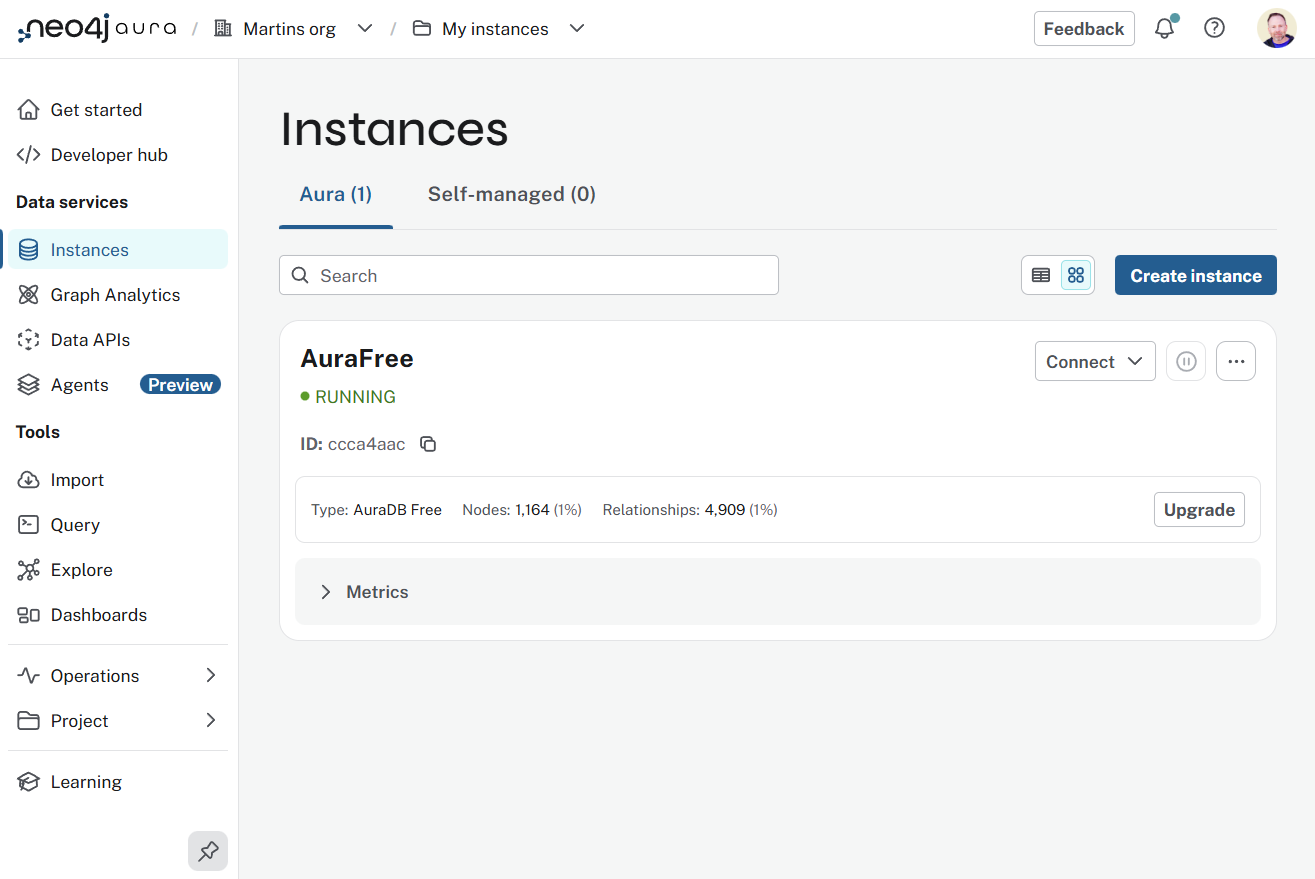Image resolution: width=1315 pixels, height=879 pixels.
Task: Open the user profile avatar
Action: pos(1276,29)
